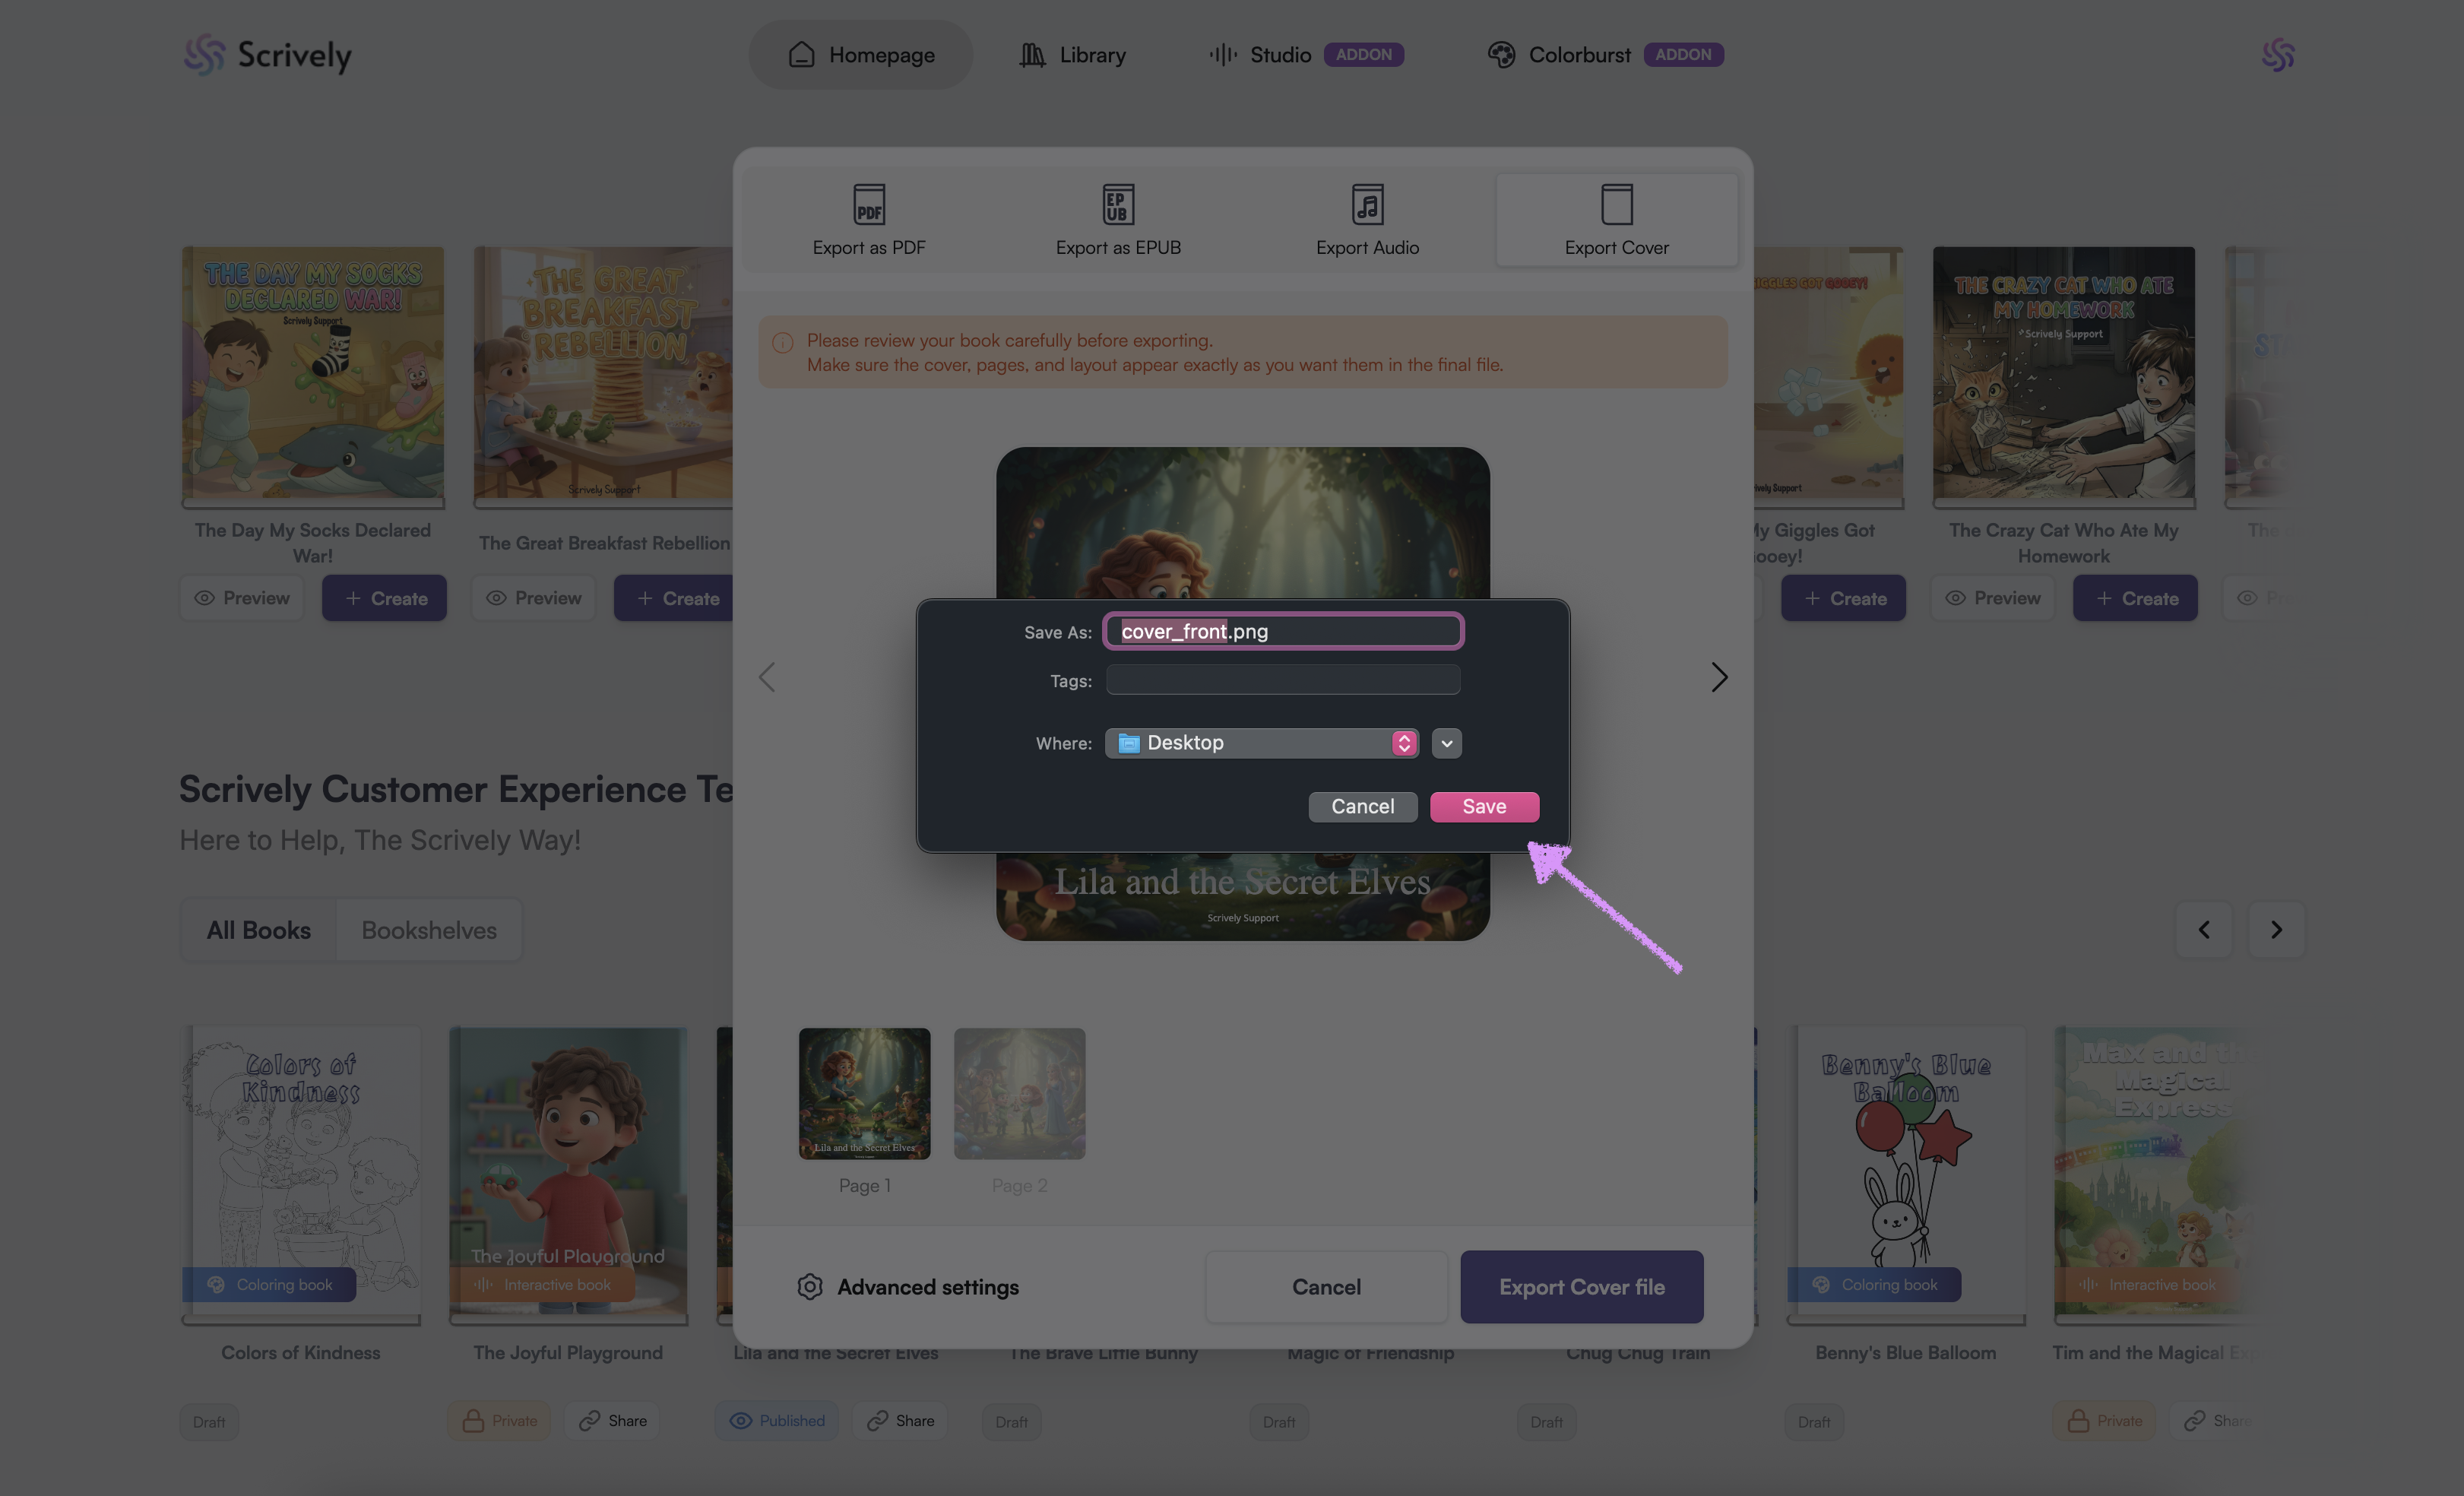The height and width of the screenshot is (1496, 2464).
Task: Switch to the Export Cover tab
Action: pyautogui.click(x=1616, y=220)
